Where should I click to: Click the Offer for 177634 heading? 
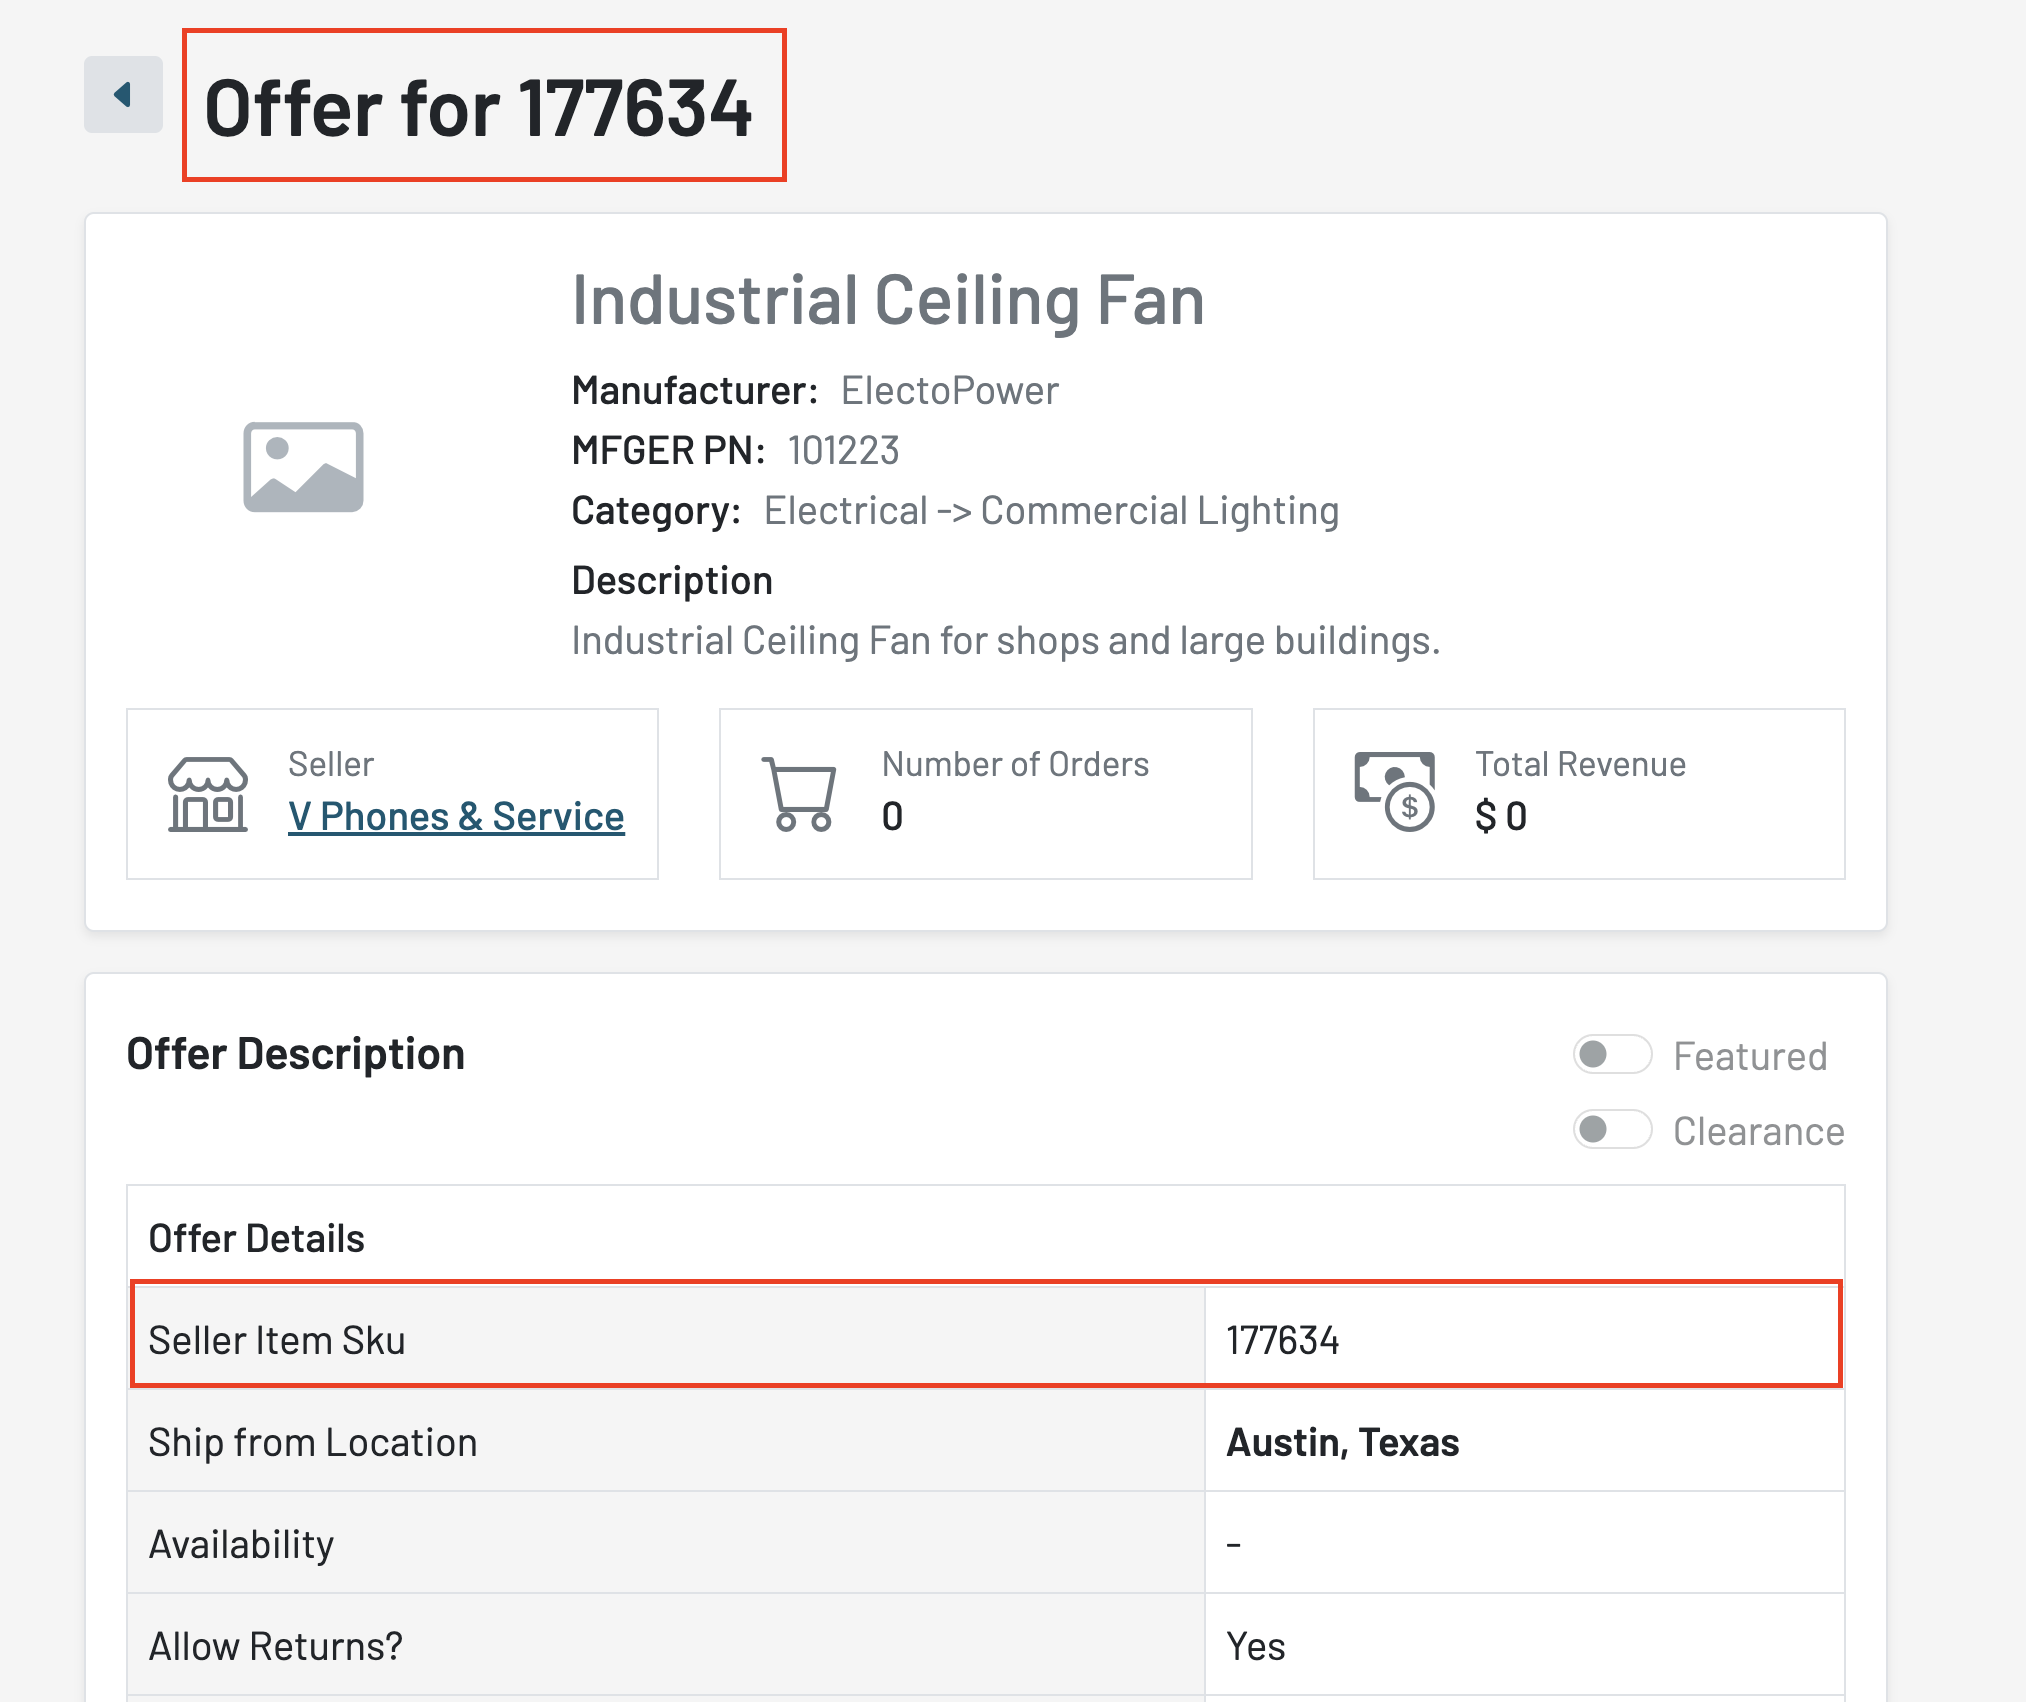(478, 108)
